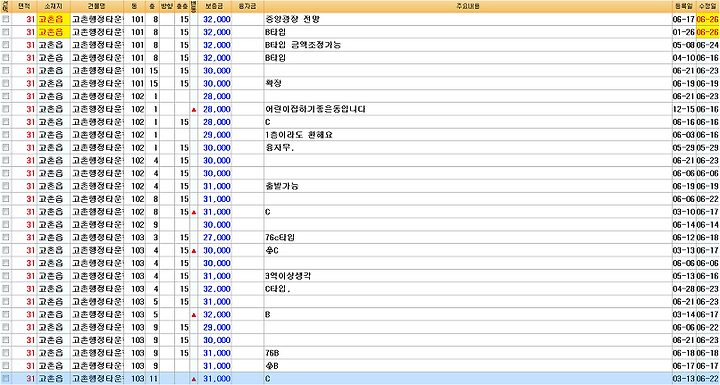Select the registration date 04-28

[684, 289]
